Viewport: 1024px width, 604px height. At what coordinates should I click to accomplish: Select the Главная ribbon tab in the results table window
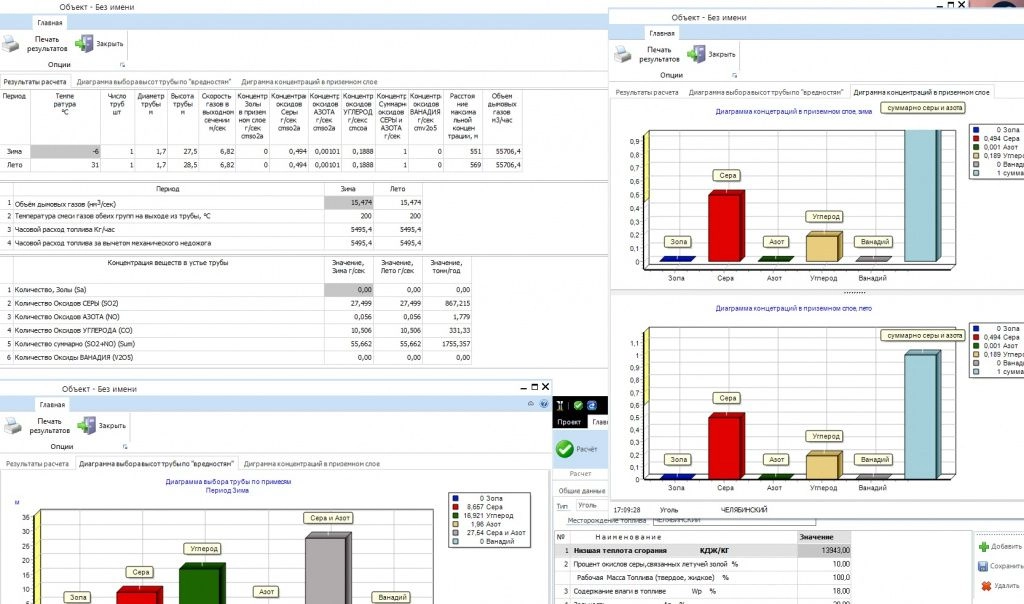click(x=50, y=23)
